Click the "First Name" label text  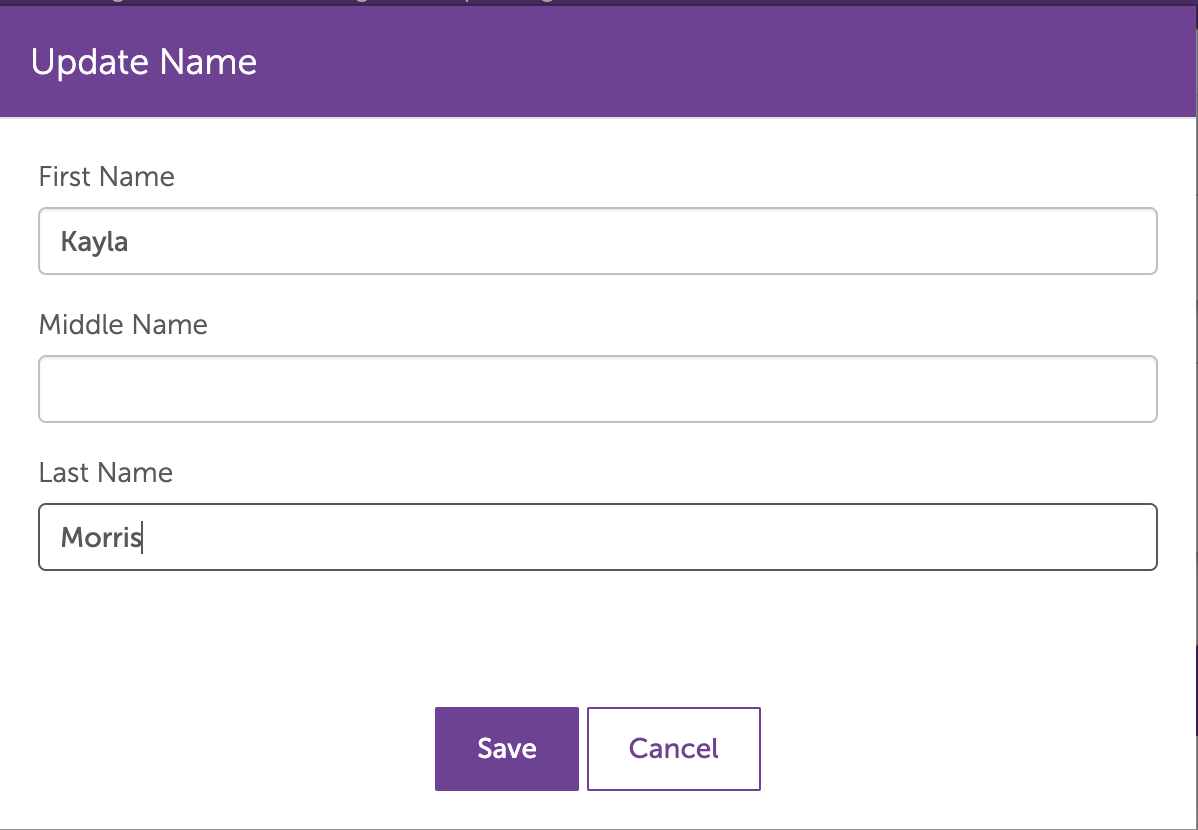106,177
